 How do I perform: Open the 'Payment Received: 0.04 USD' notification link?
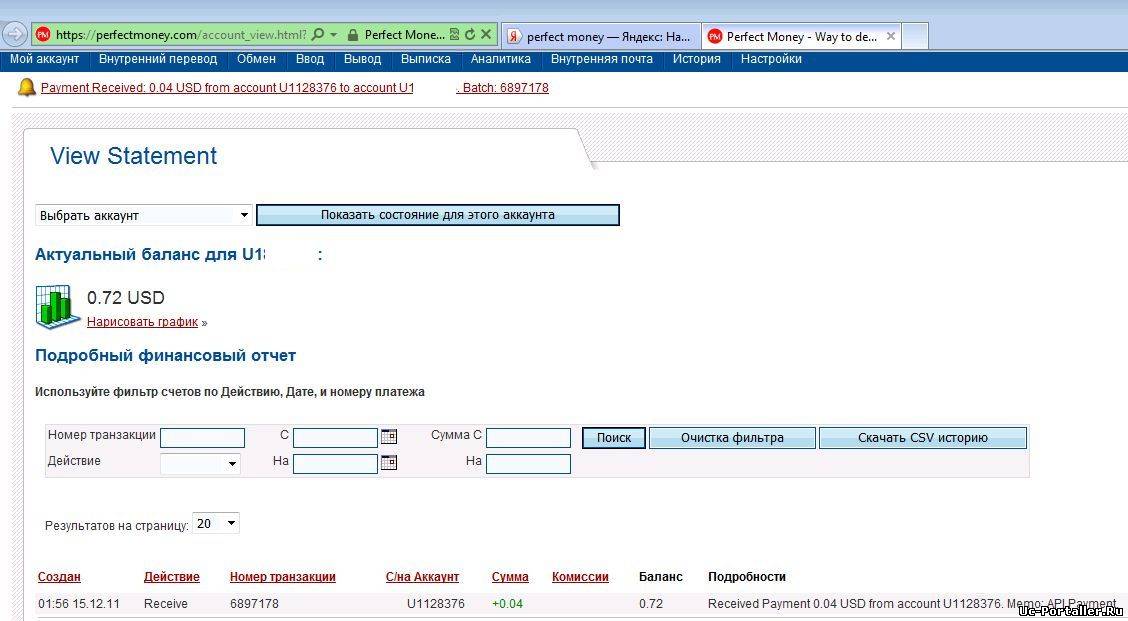295,89
